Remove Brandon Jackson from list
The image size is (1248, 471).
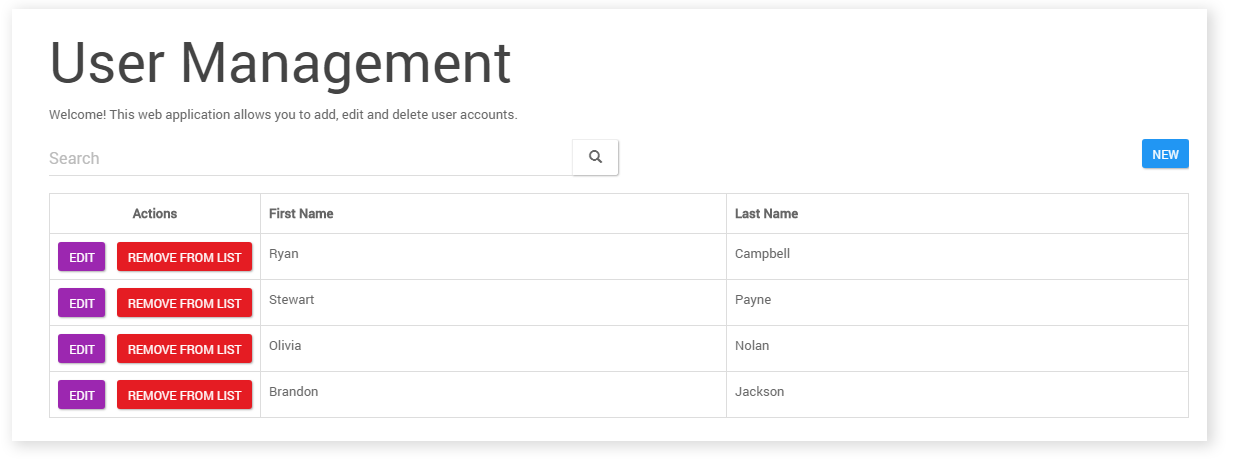(x=184, y=395)
